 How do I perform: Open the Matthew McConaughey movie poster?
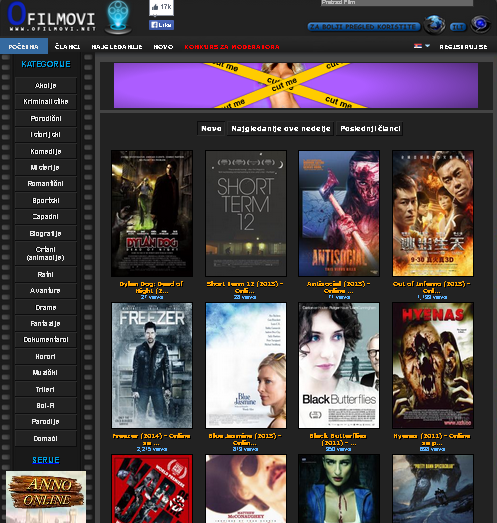[x=246, y=489]
